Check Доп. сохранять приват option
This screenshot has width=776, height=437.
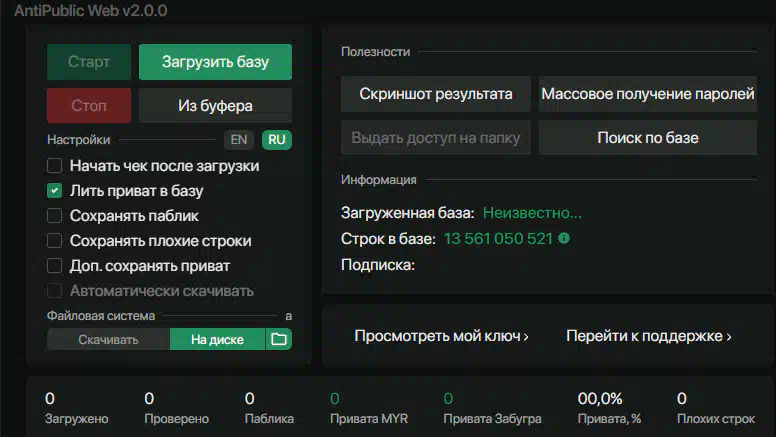[x=54, y=266]
